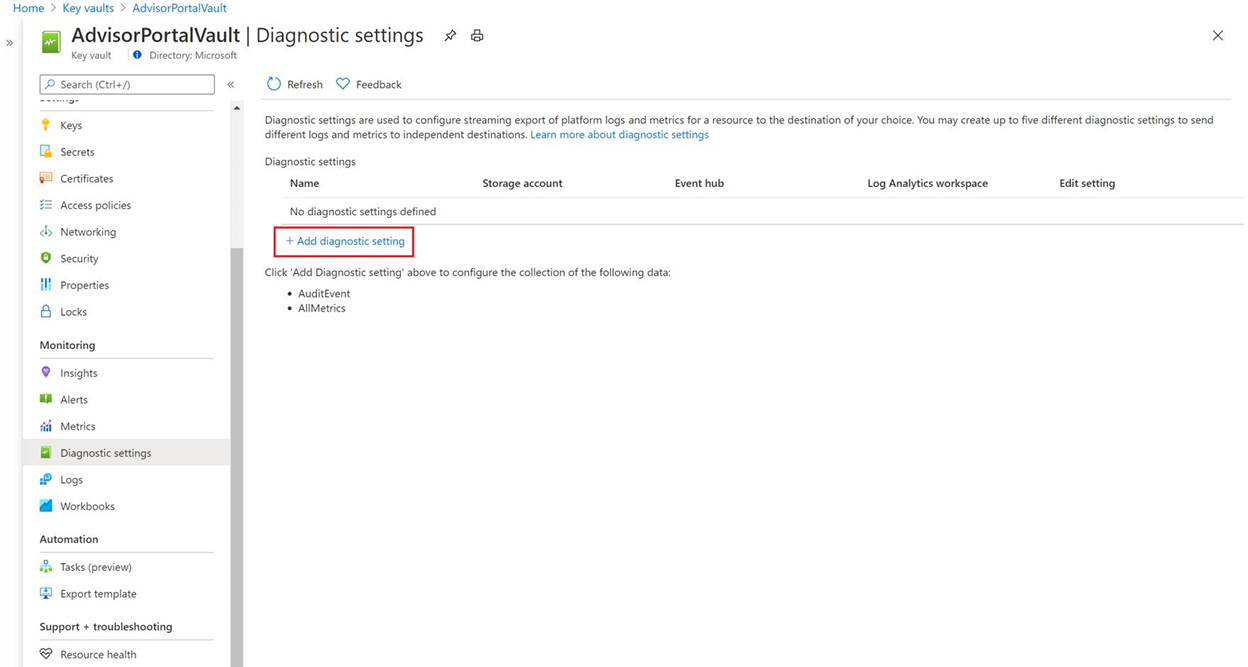Viewport: 1248px width, 667px height.
Task: Click the Metrics chart icon
Action: pyautogui.click(x=46, y=426)
